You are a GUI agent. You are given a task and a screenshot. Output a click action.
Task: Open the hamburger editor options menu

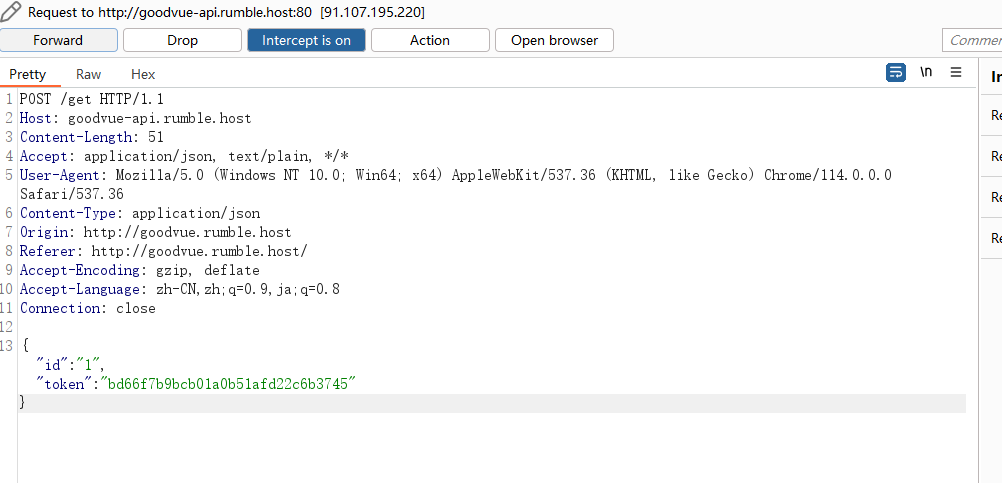tap(956, 72)
